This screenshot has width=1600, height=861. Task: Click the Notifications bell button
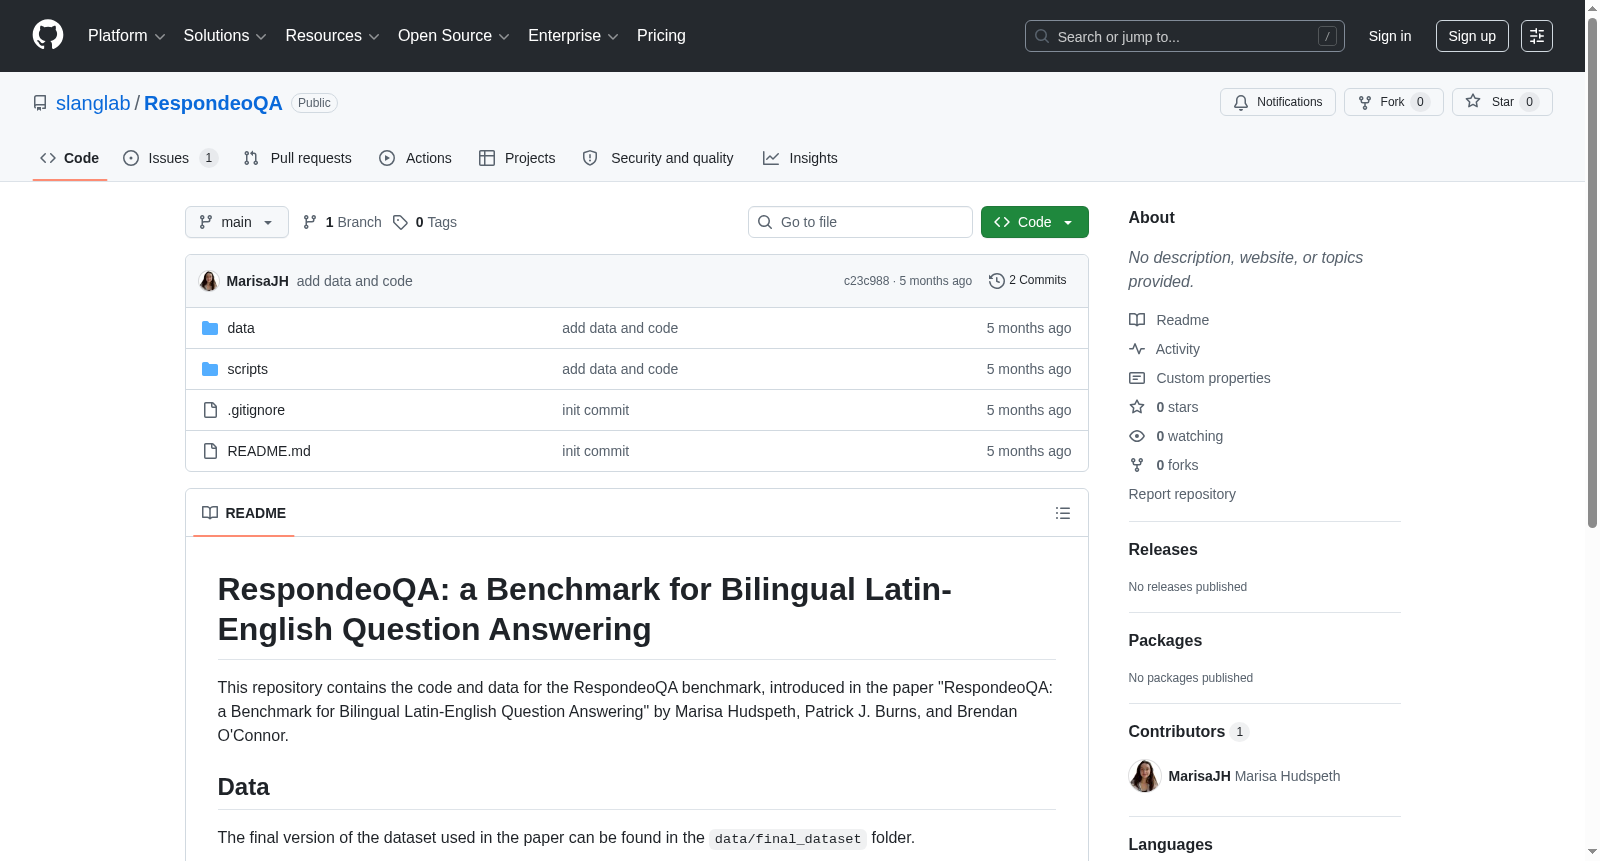coord(1277,102)
